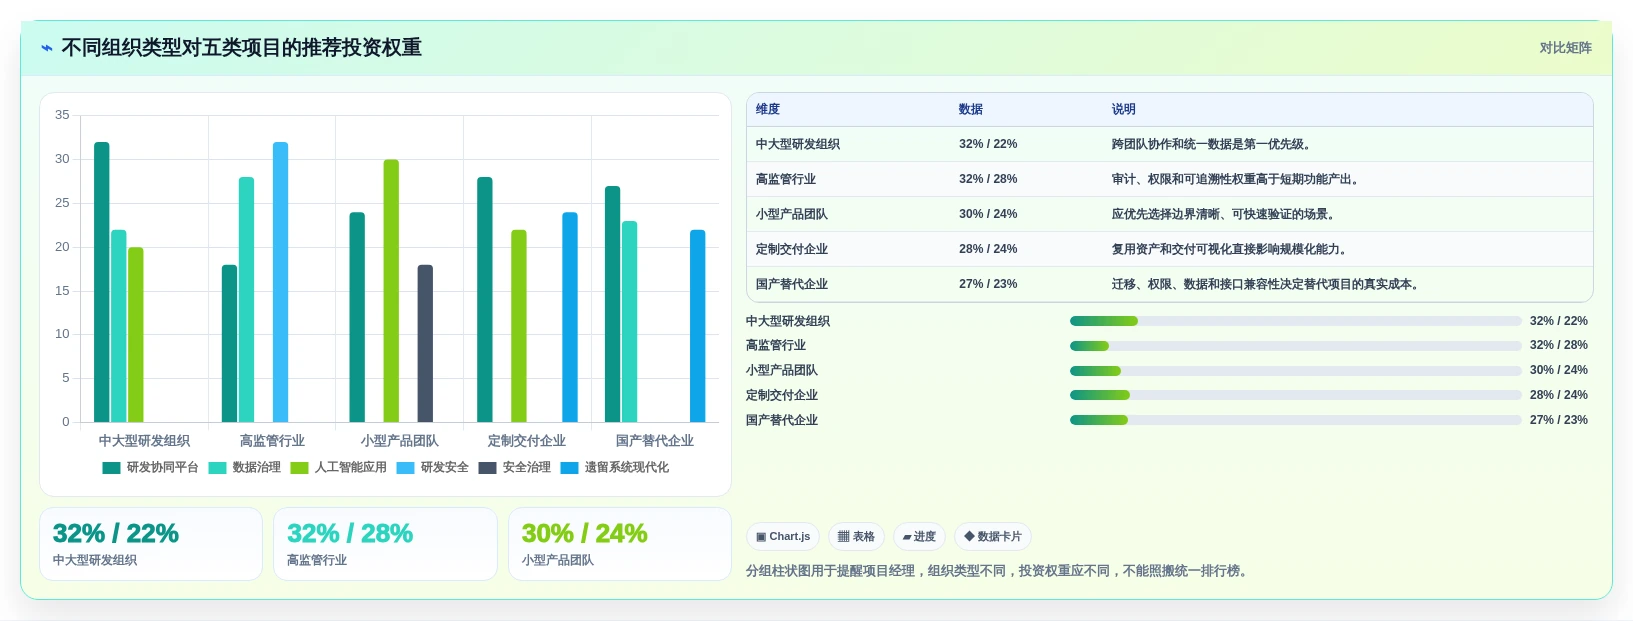Viewport: 1633px width, 621px height.
Task: Click 国产替代企业 progress bar
Action: [x=1295, y=420]
